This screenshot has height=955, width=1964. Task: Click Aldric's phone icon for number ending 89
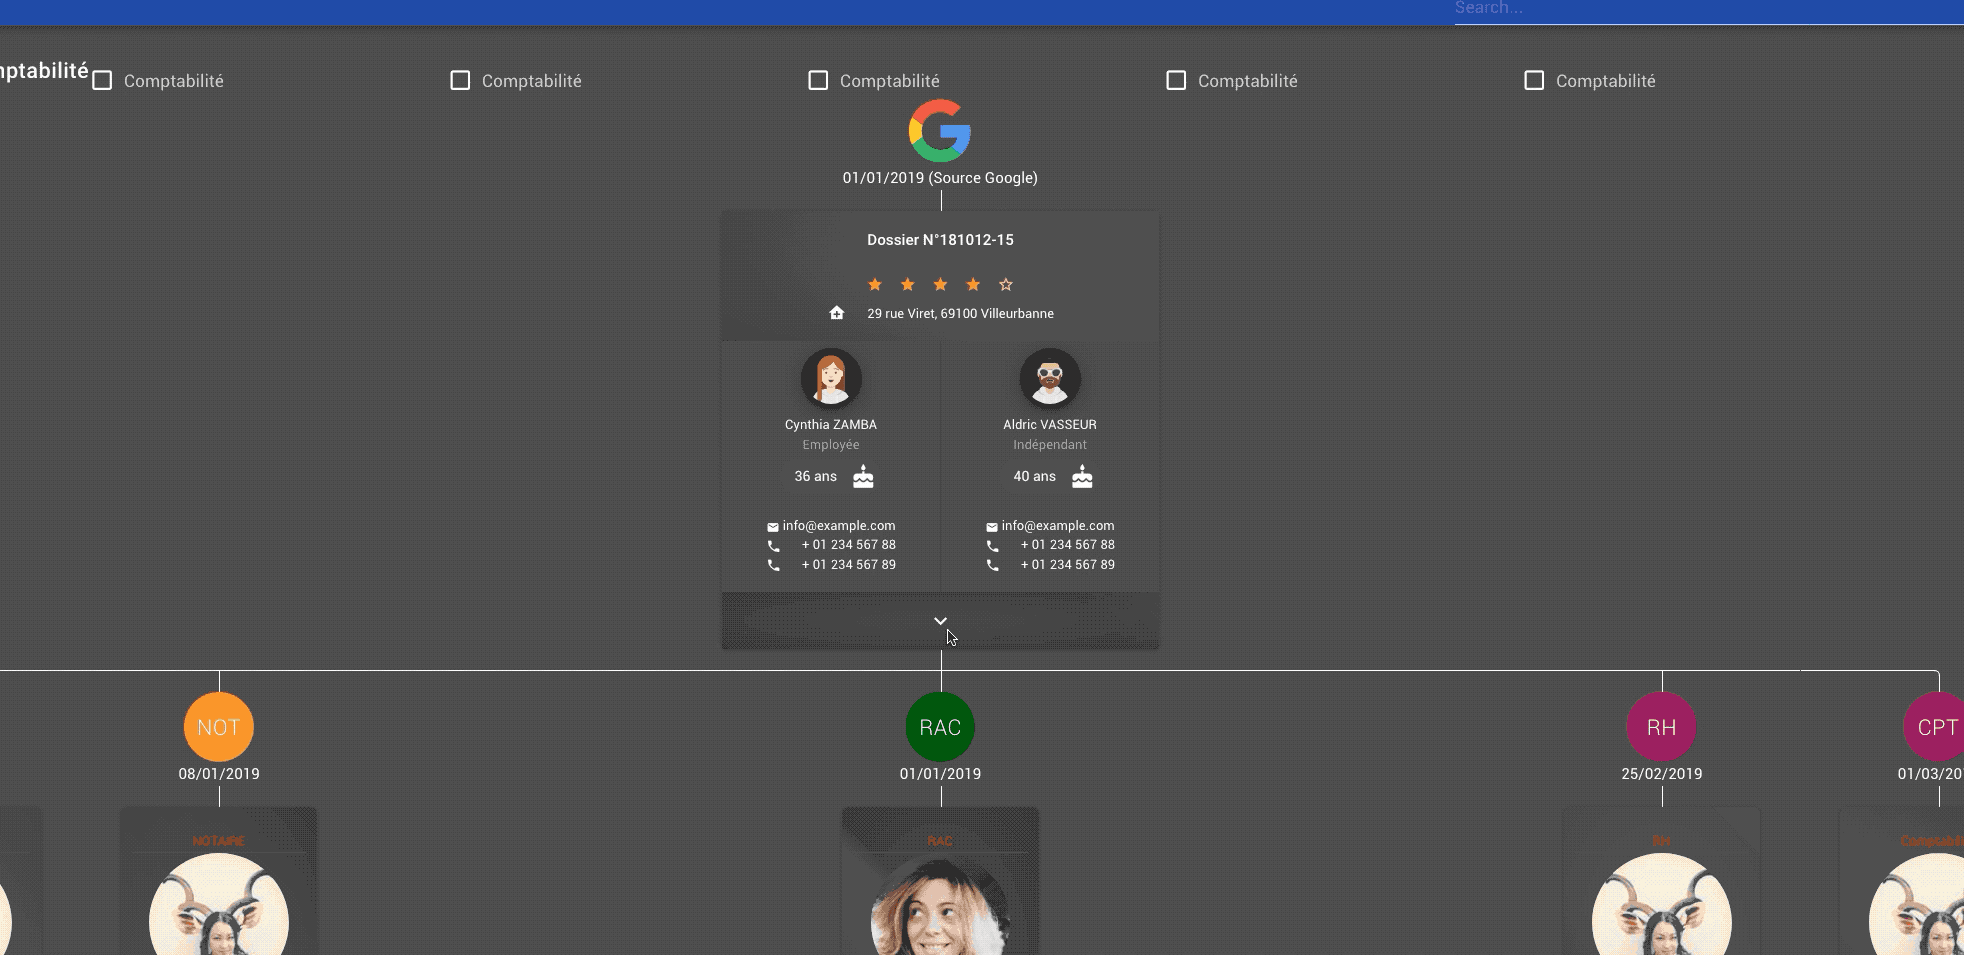coord(992,565)
